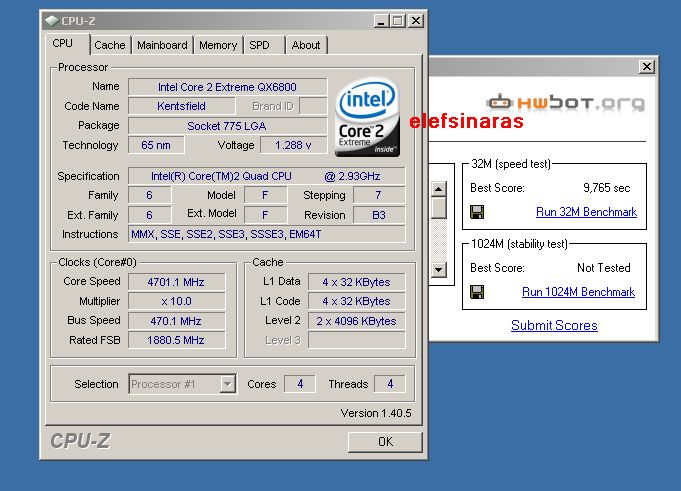Close the HWBOT benchmark window
This screenshot has width=681, height=491.
(x=647, y=66)
